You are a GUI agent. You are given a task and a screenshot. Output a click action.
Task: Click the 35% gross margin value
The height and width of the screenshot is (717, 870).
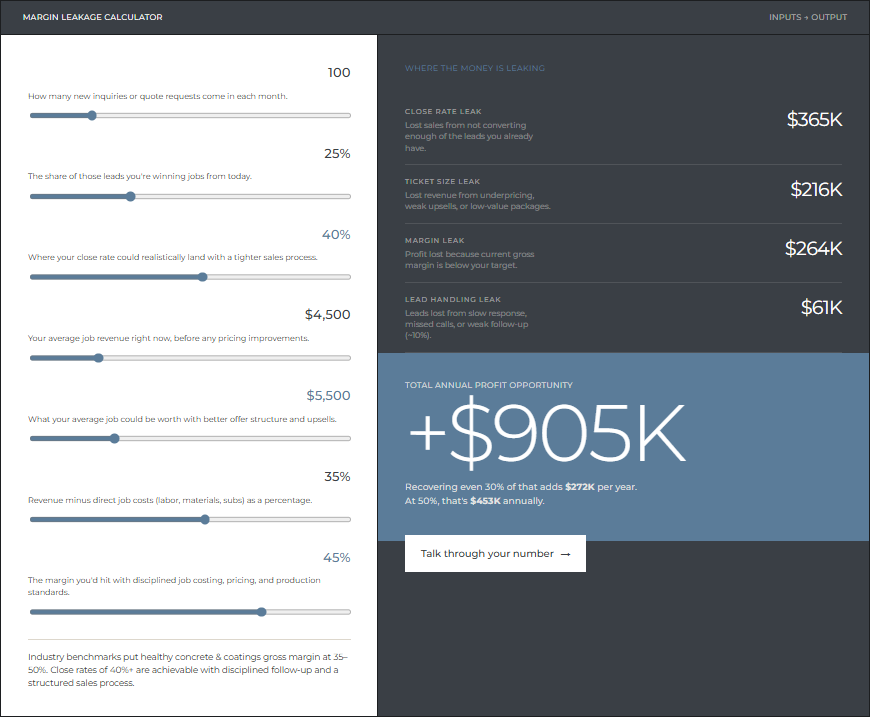(x=337, y=477)
